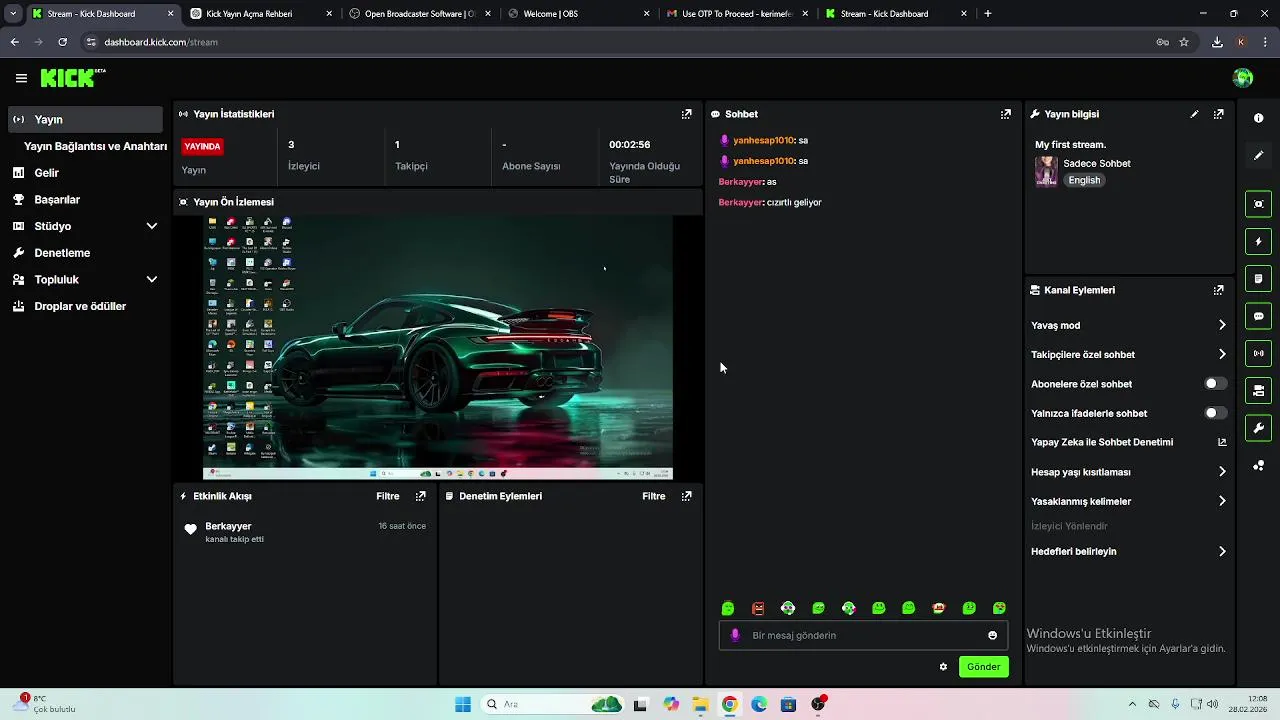Click username Berkayyer in cızırtlı geliyor message
This screenshot has height=720, width=1280.
point(741,202)
